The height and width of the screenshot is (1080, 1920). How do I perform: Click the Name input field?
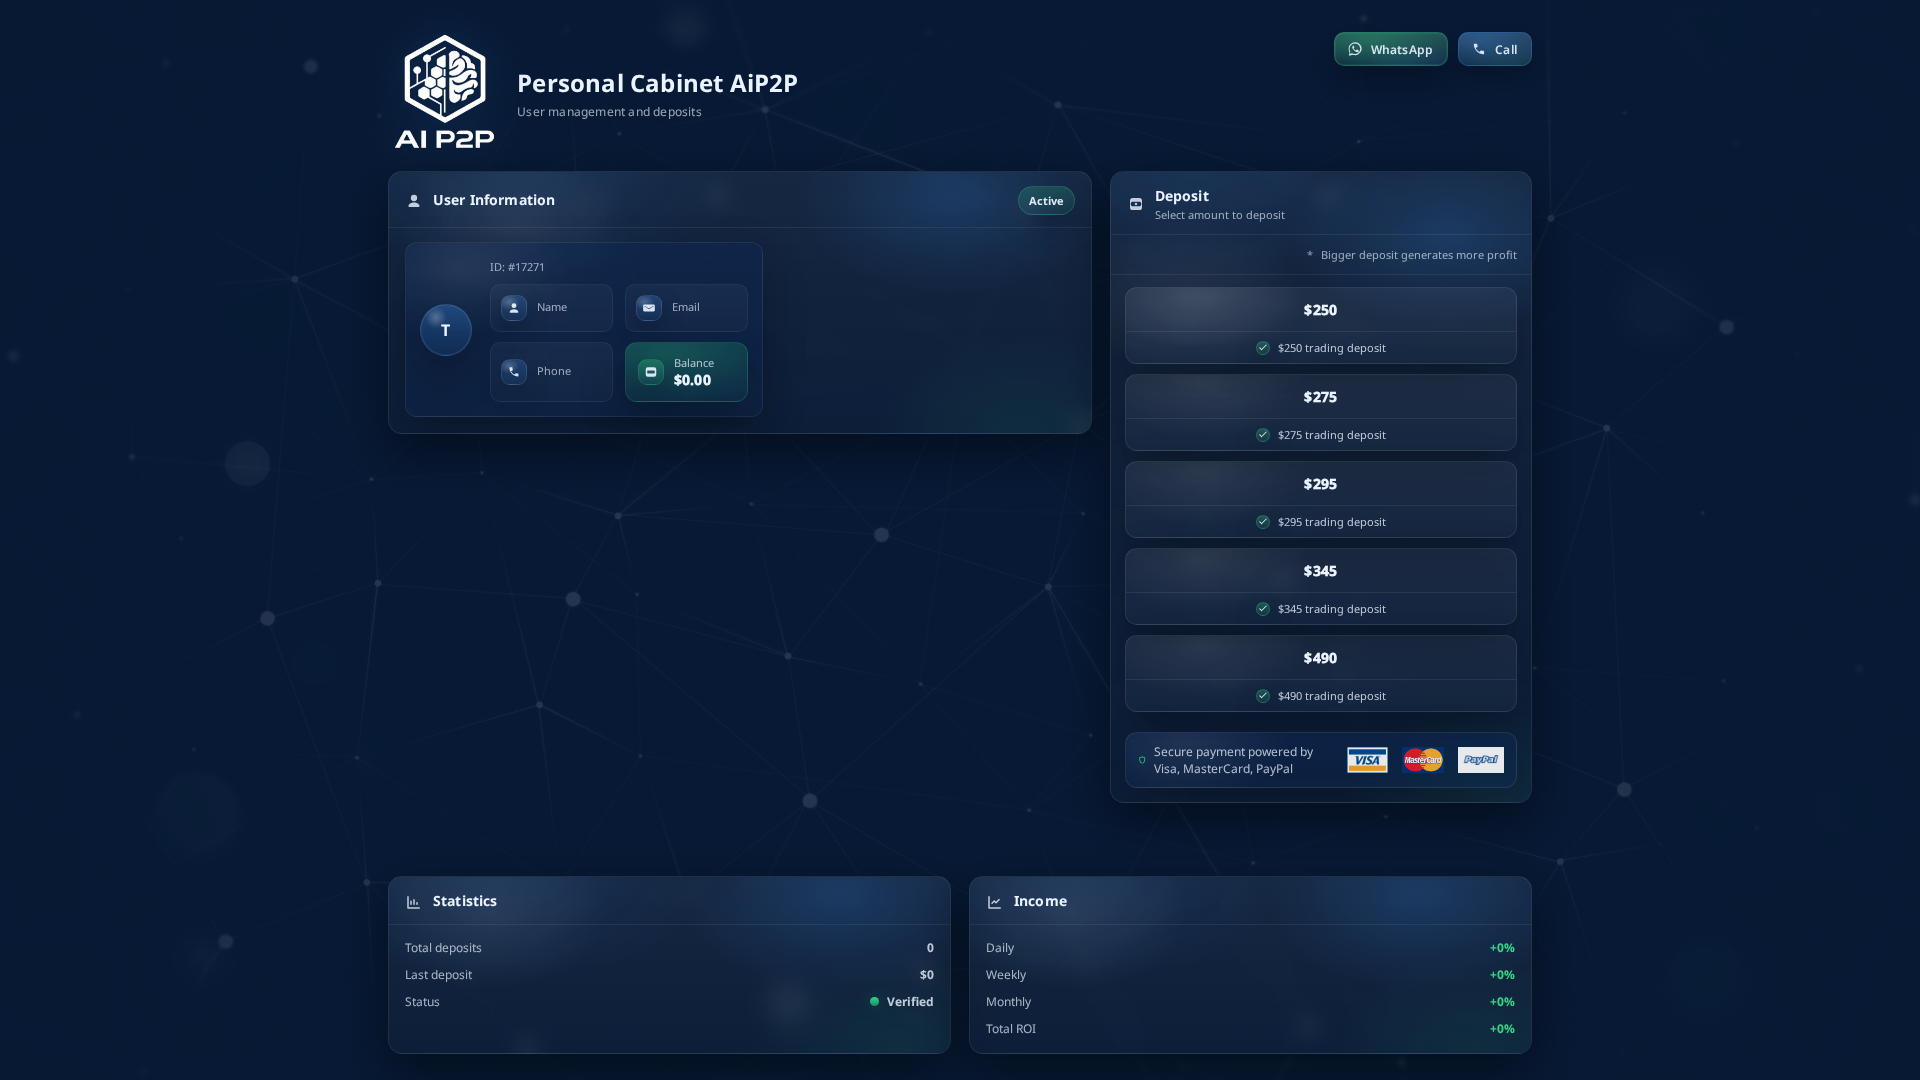(x=551, y=307)
